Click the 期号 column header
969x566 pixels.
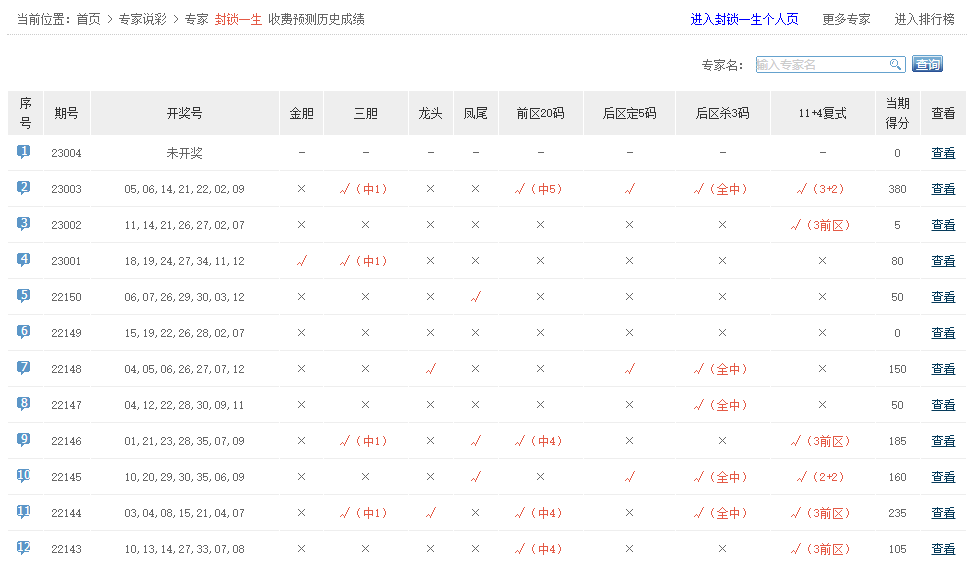pyautogui.click(x=66, y=113)
